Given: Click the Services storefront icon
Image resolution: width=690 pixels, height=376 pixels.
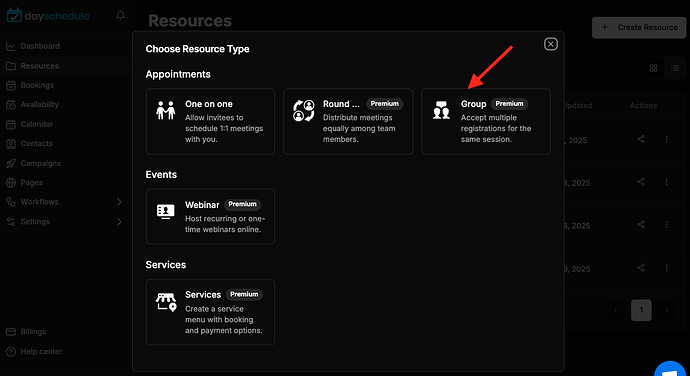Looking at the screenshot, I should click(166, 302).
